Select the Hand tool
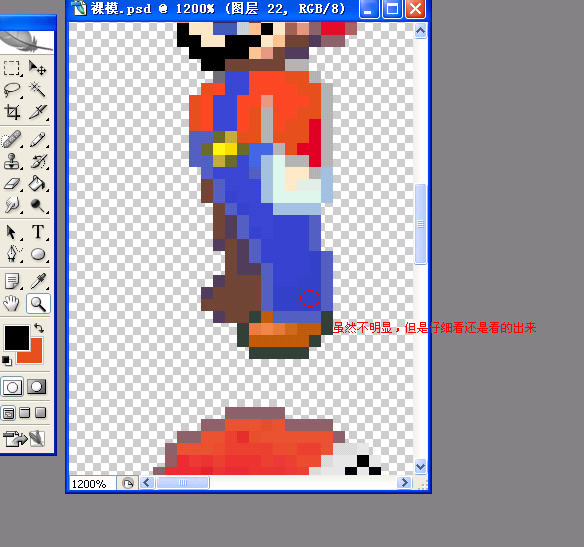This screenshot has height=547, width=584. [12, 304]
